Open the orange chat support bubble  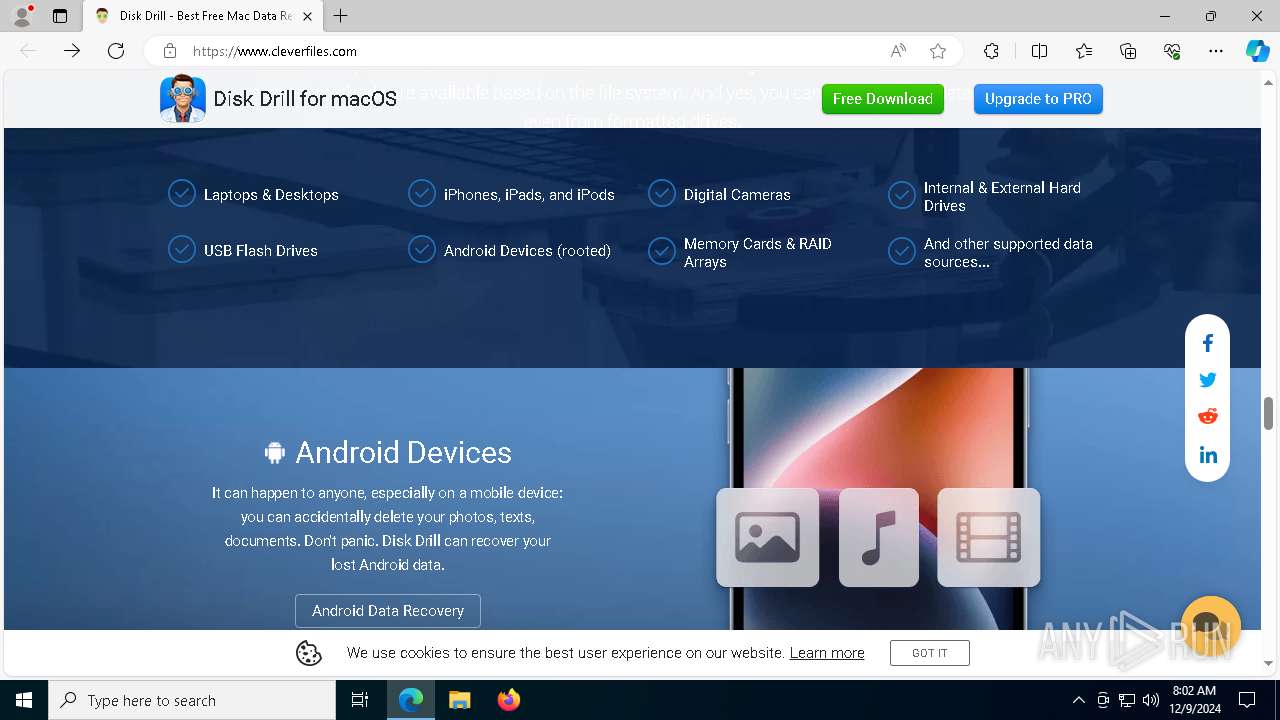[1210, 625]
